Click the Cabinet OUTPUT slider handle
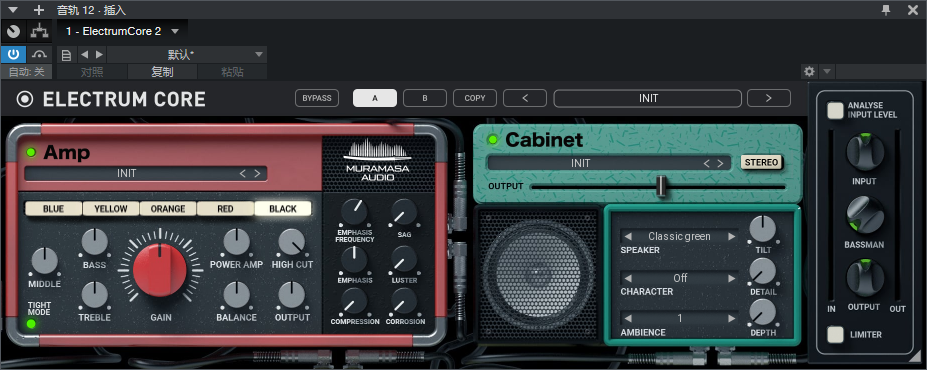The width and height of the screenshot is (927, 370). (x=662, y=186)
